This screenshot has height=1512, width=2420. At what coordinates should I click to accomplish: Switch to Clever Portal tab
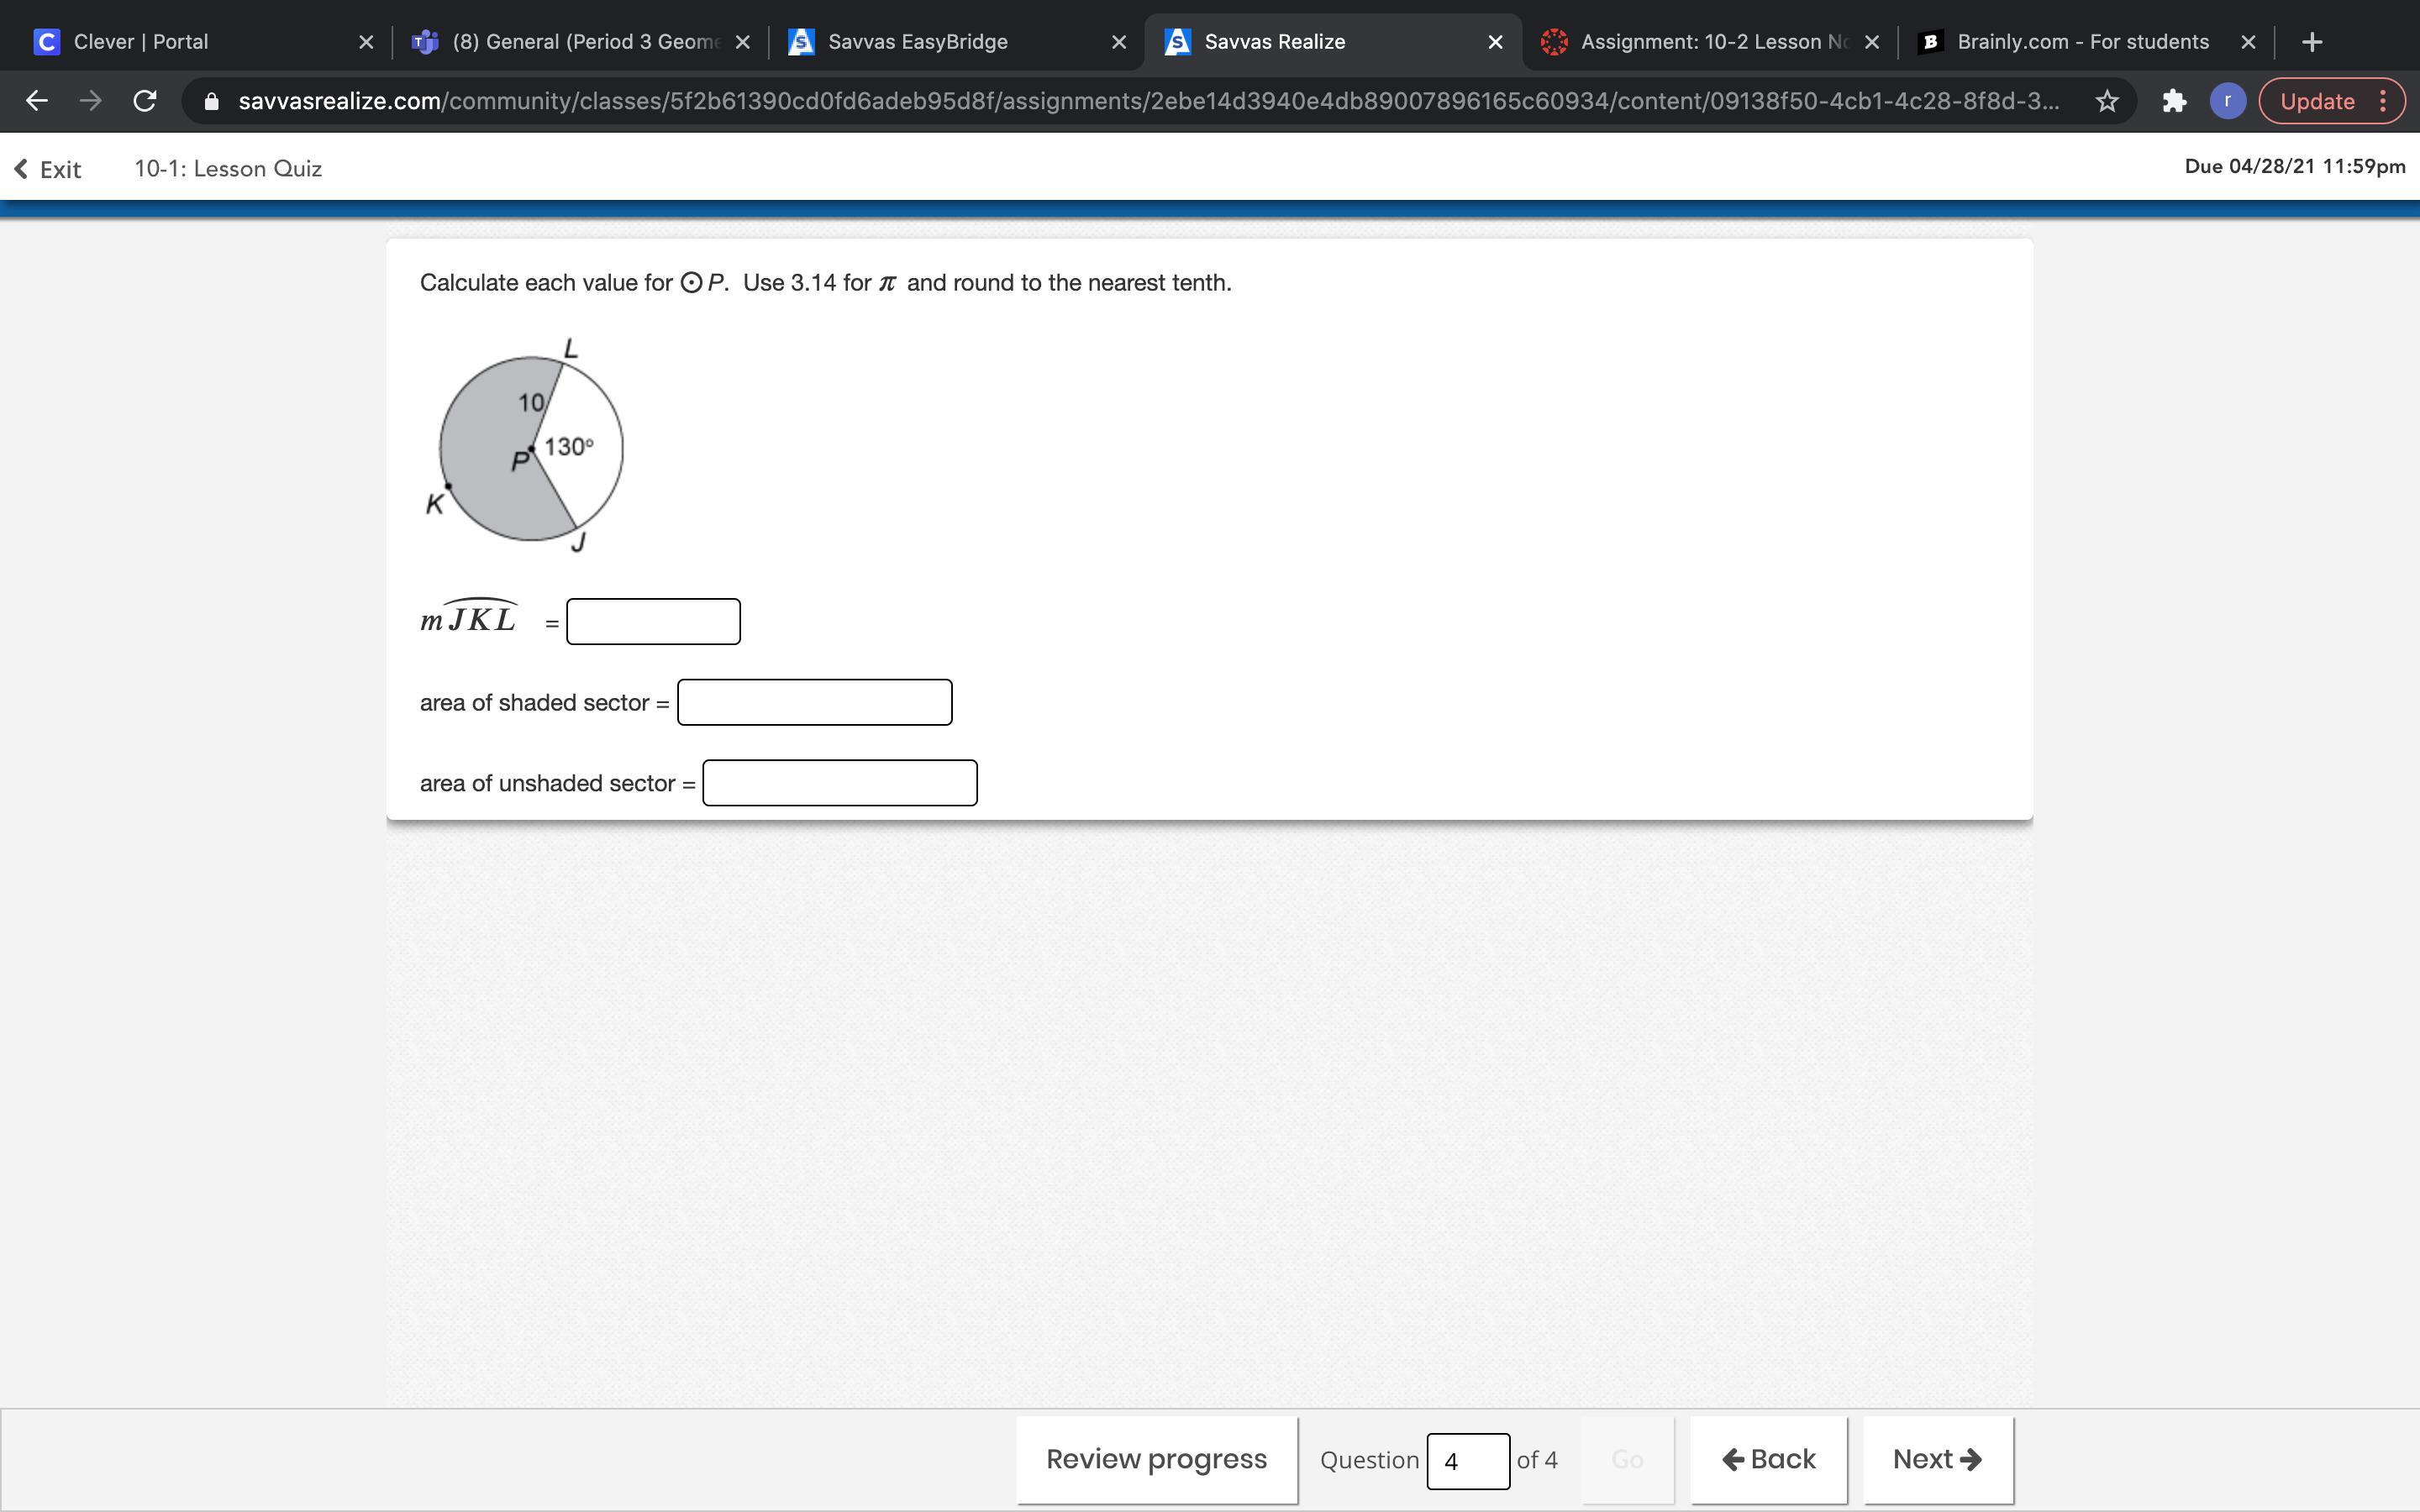[x=190, y=42]
